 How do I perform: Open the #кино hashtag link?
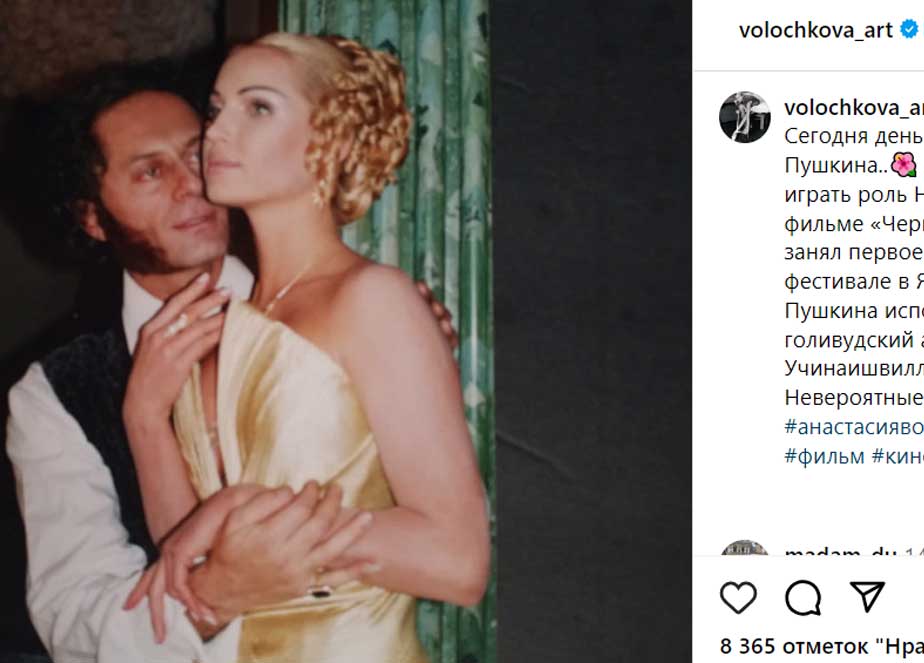pyautogui.click(x=897, y=455)
